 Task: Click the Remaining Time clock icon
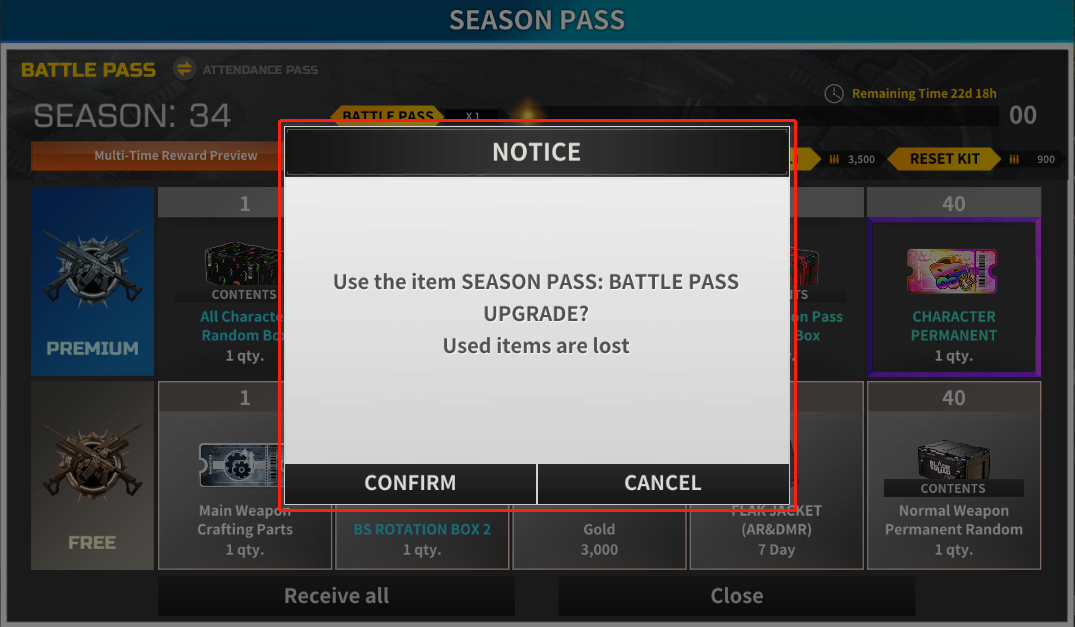834,94
